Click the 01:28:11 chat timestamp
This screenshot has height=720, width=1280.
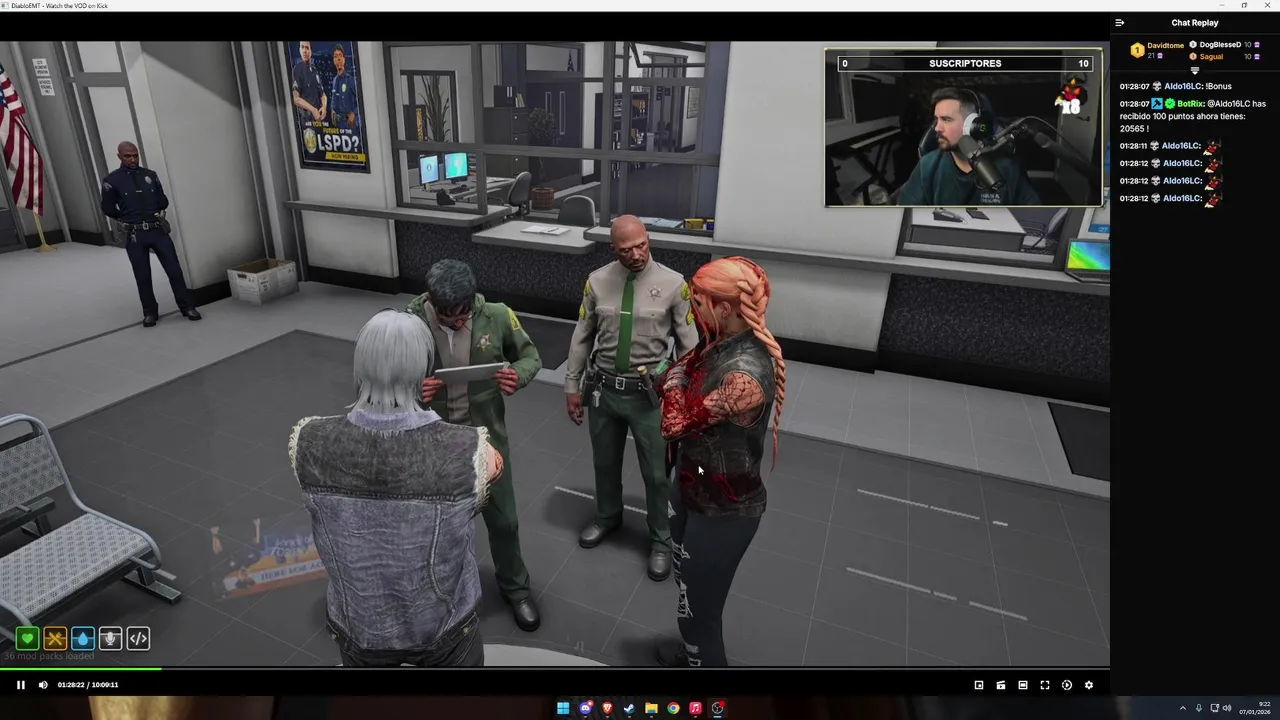pos(1134,146)
